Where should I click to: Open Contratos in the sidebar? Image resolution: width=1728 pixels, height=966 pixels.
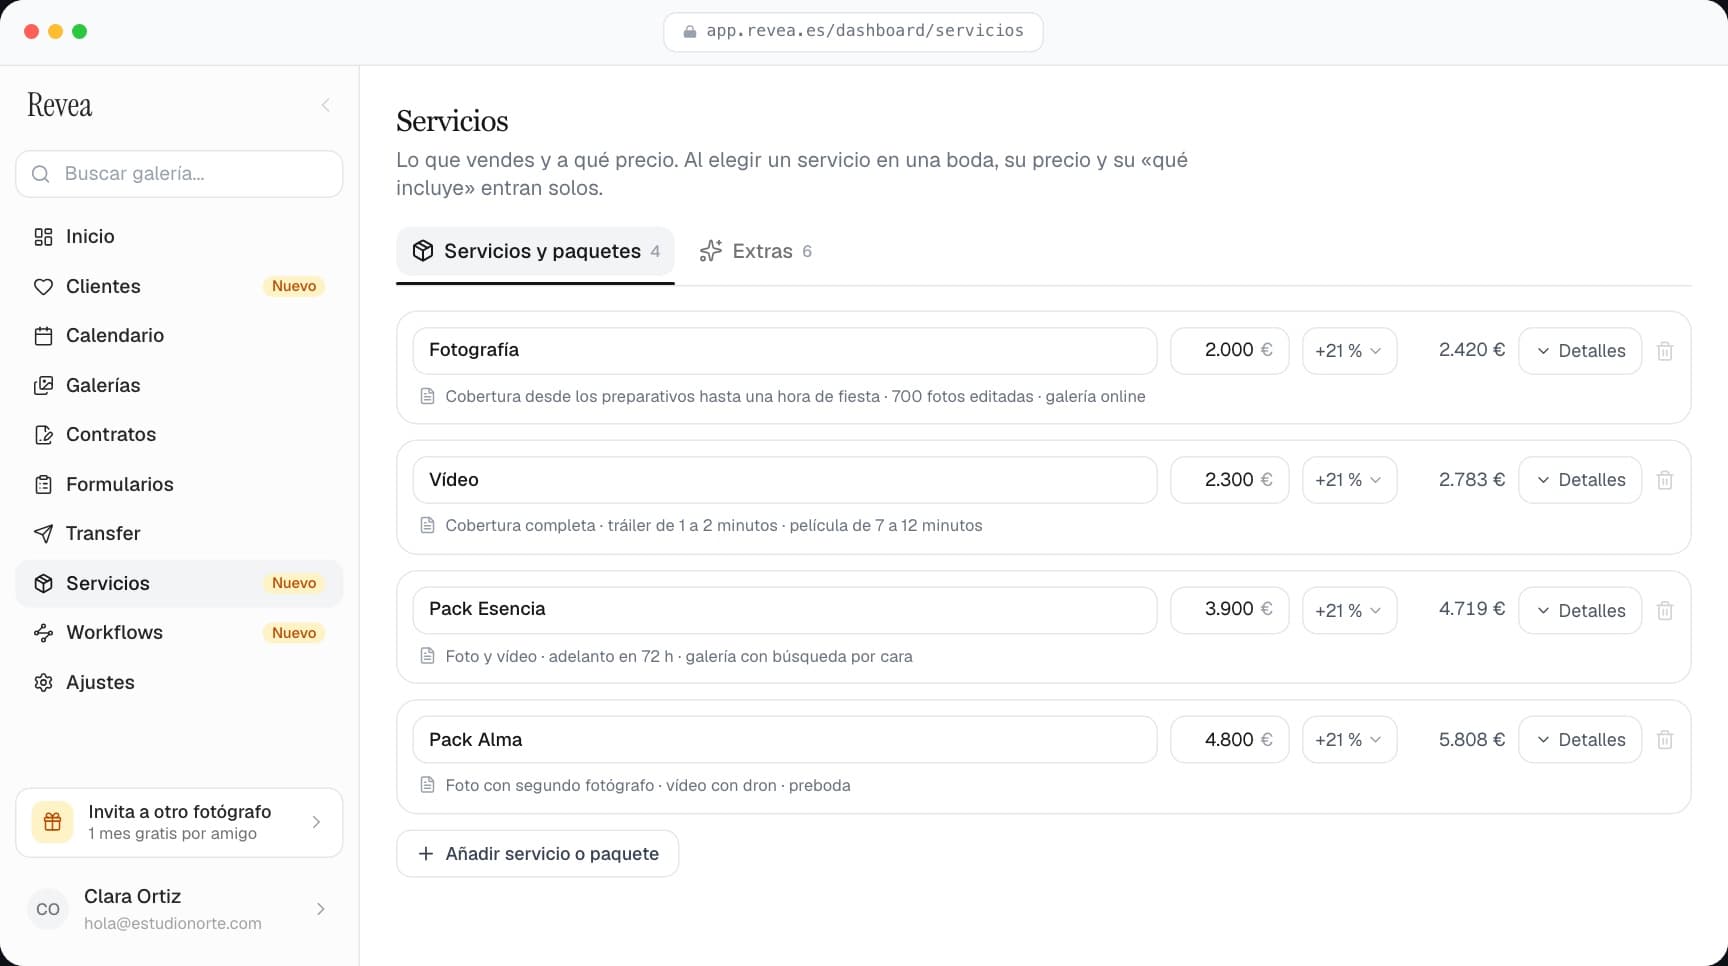tap(179, 434)
